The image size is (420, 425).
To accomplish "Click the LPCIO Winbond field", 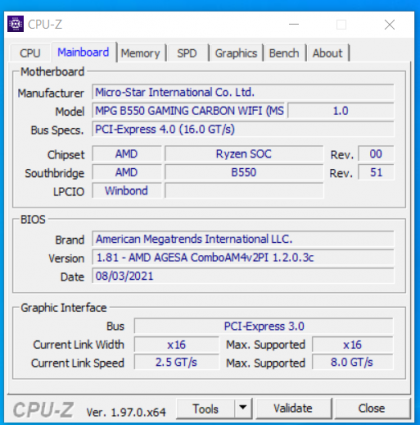I will click(127, 191).
